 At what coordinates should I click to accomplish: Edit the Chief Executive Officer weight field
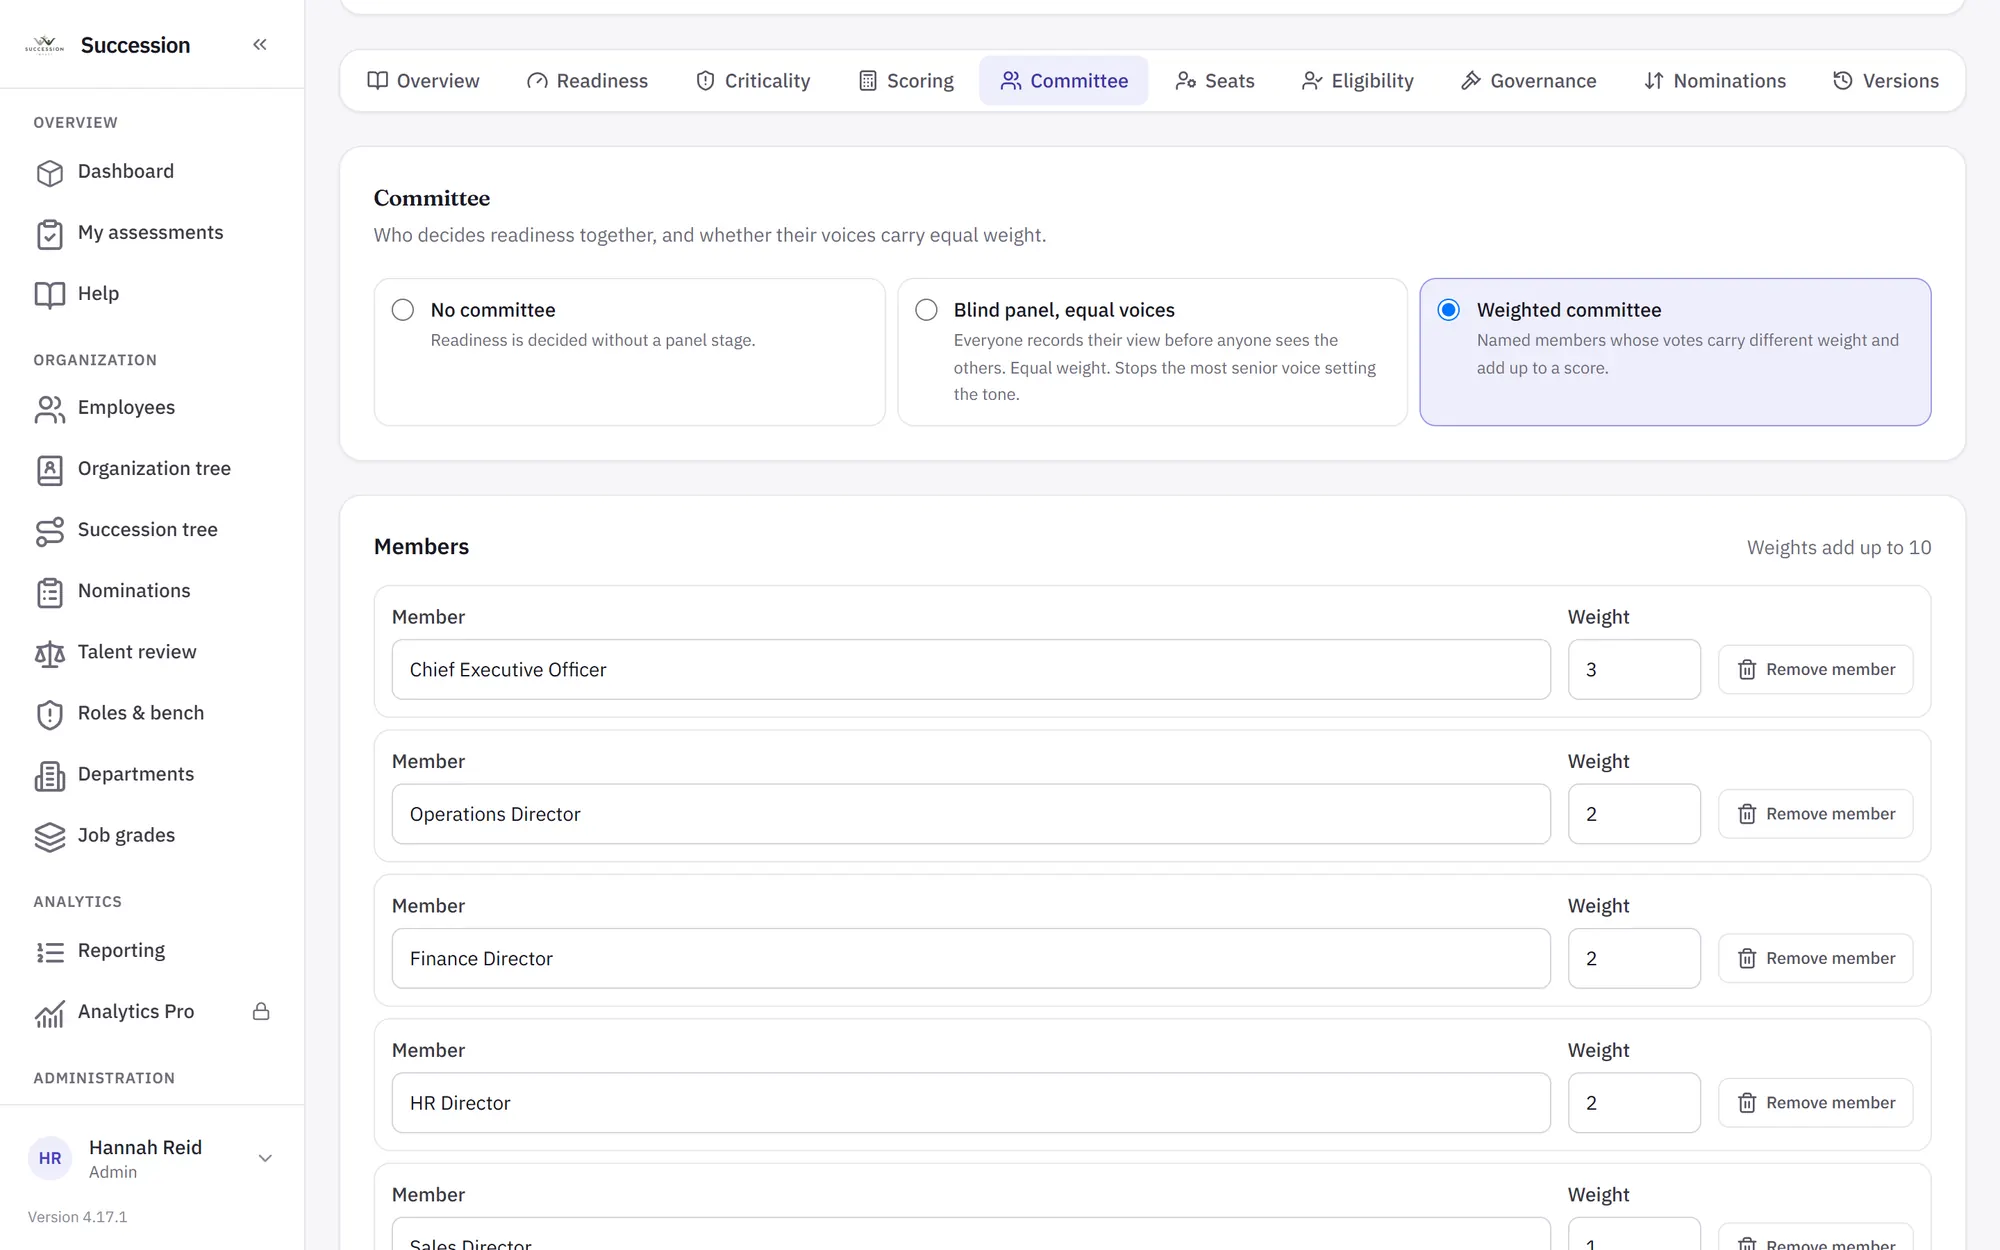pyautogui.click(x=1634, y=670)
